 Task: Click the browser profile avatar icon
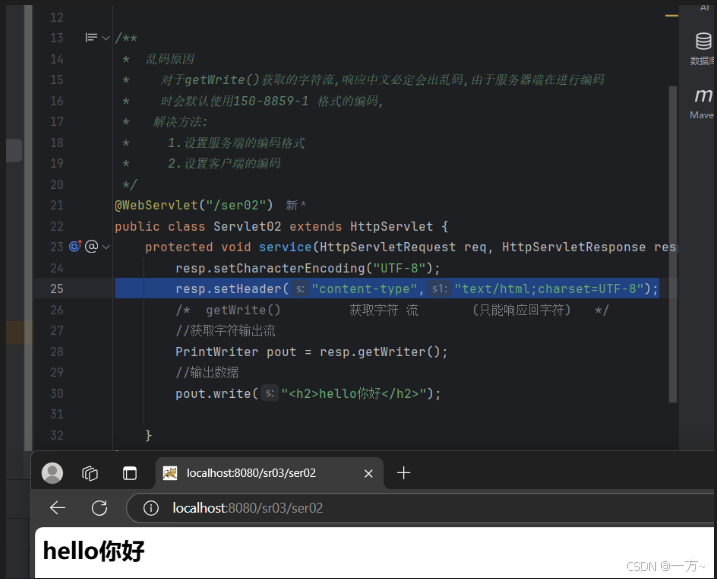(53, 473)
